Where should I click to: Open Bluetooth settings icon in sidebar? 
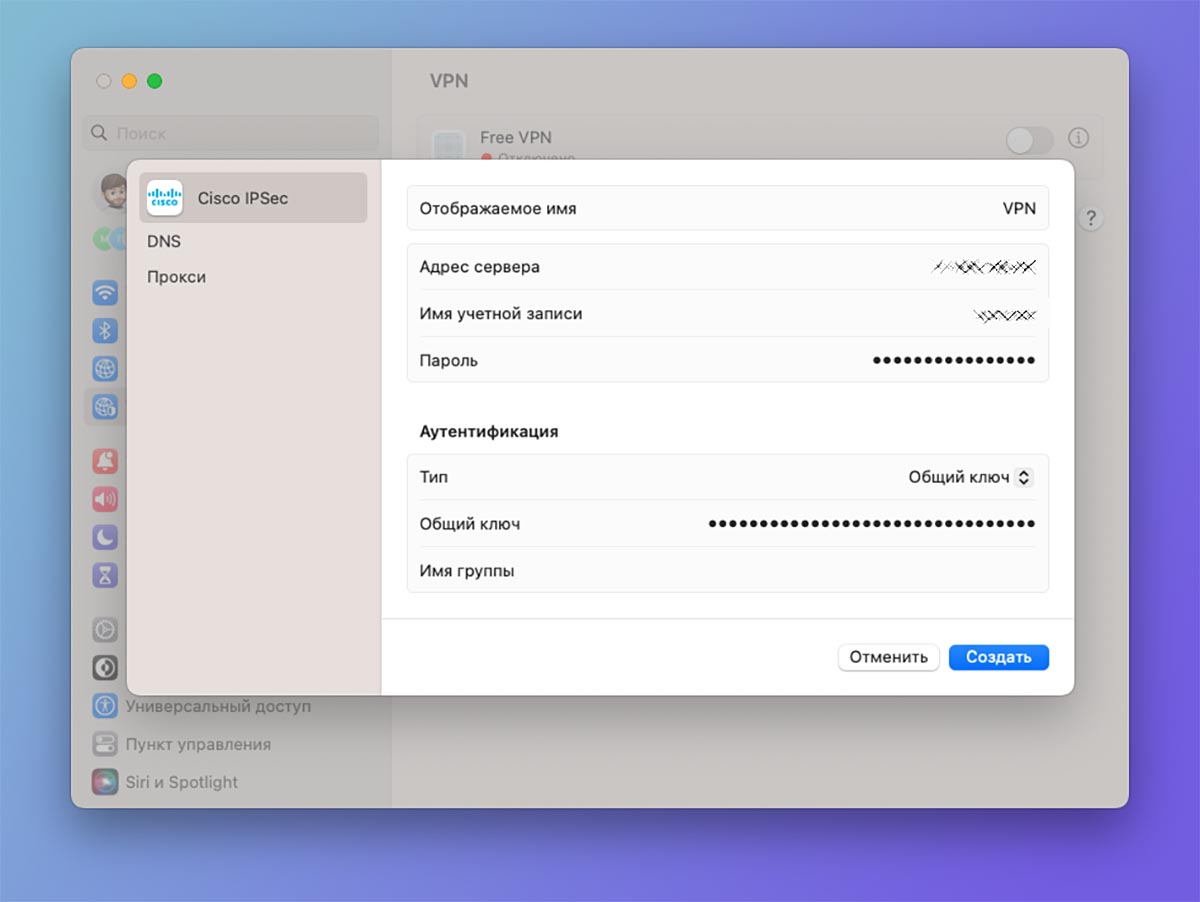coord(105,330)
